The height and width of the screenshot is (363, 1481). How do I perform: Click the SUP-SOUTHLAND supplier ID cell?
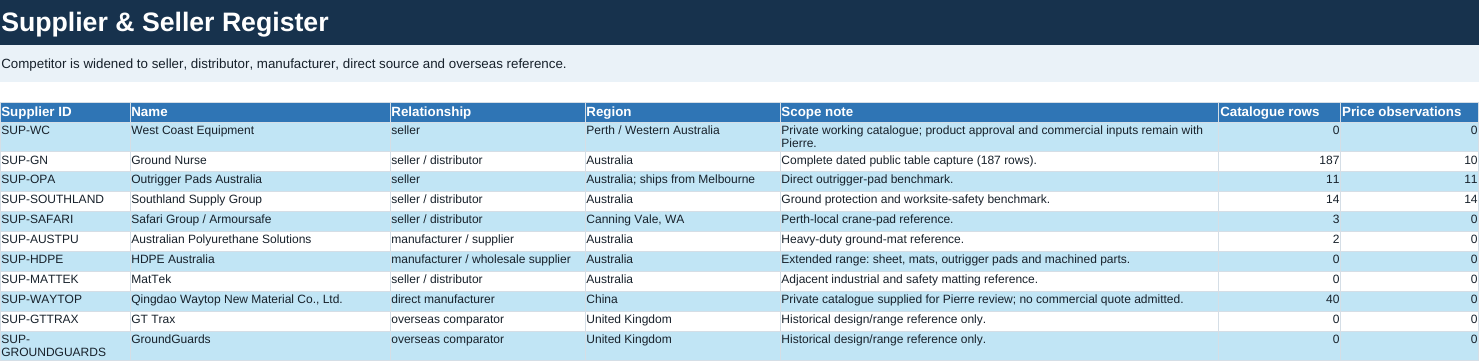coord(65,201)
